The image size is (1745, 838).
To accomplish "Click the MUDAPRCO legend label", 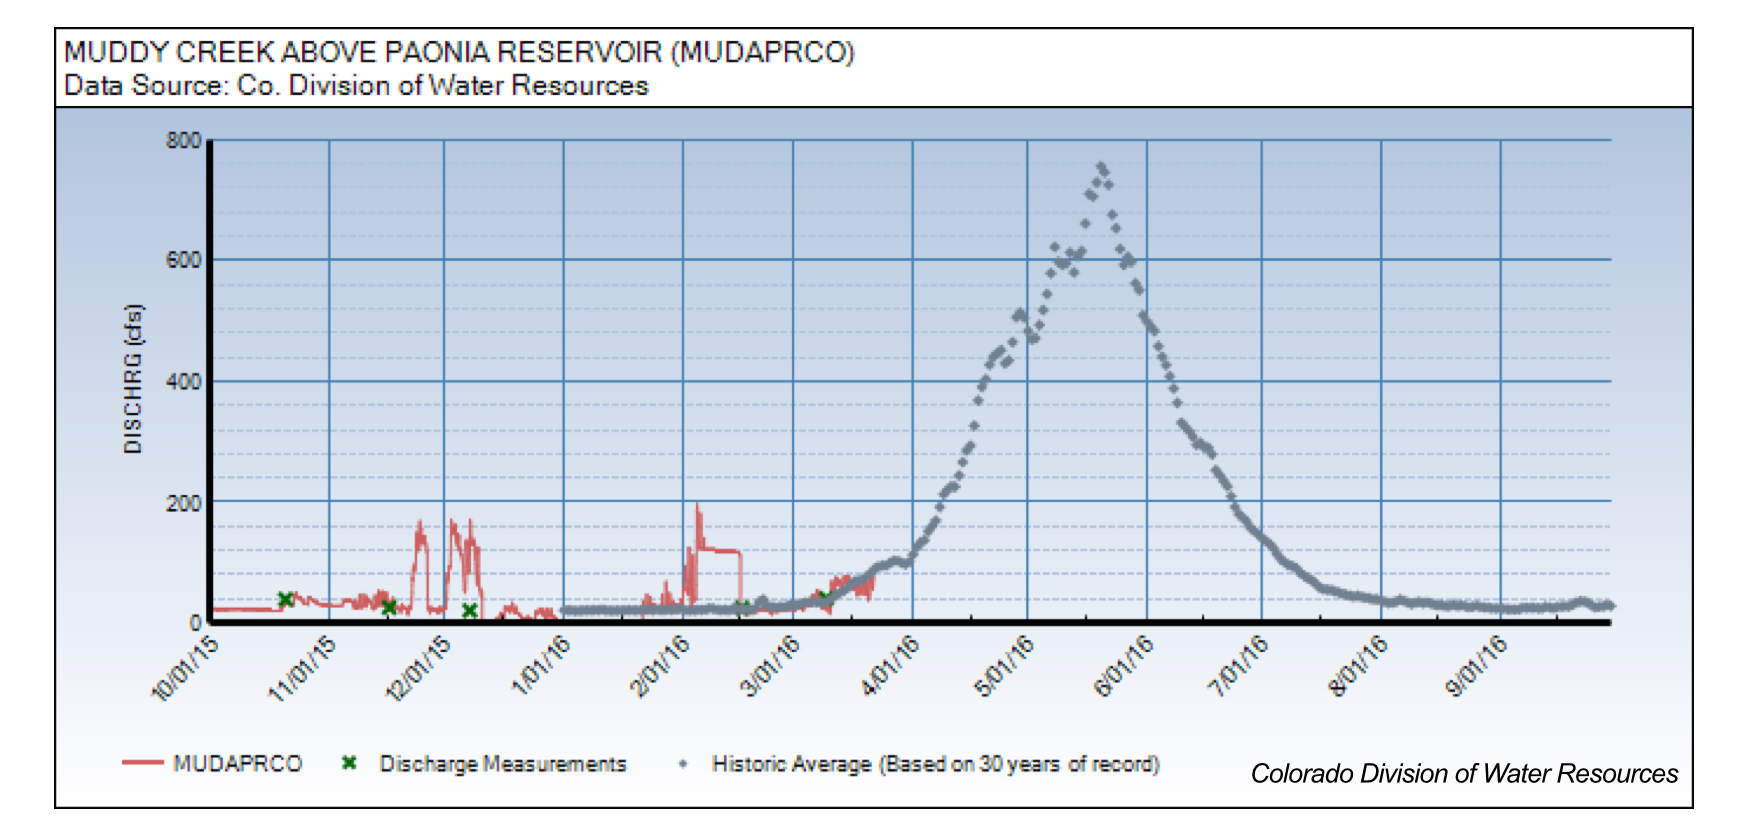I will [x=237, y=764].
